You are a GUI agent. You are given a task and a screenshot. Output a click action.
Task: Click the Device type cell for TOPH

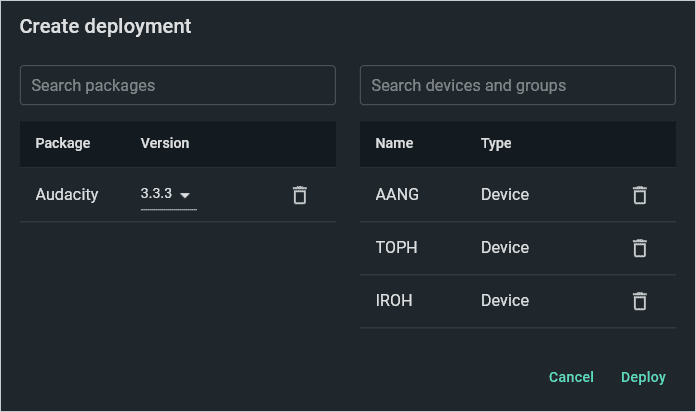(x=505, y=248)
